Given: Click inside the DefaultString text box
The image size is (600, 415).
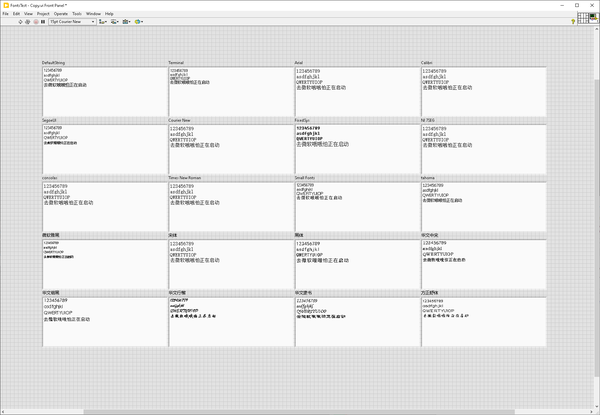Looking at the screenshot, I should [104, 92].
